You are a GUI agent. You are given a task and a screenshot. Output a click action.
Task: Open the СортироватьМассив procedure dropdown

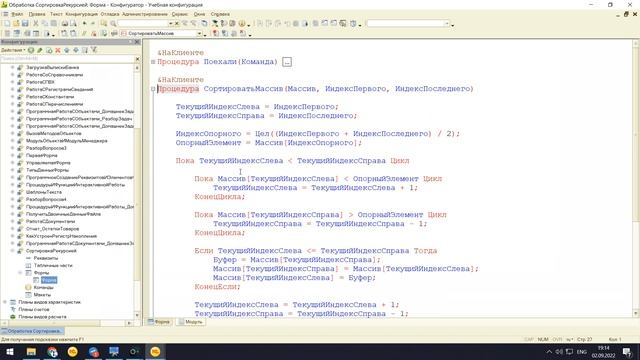coord(199,33)
